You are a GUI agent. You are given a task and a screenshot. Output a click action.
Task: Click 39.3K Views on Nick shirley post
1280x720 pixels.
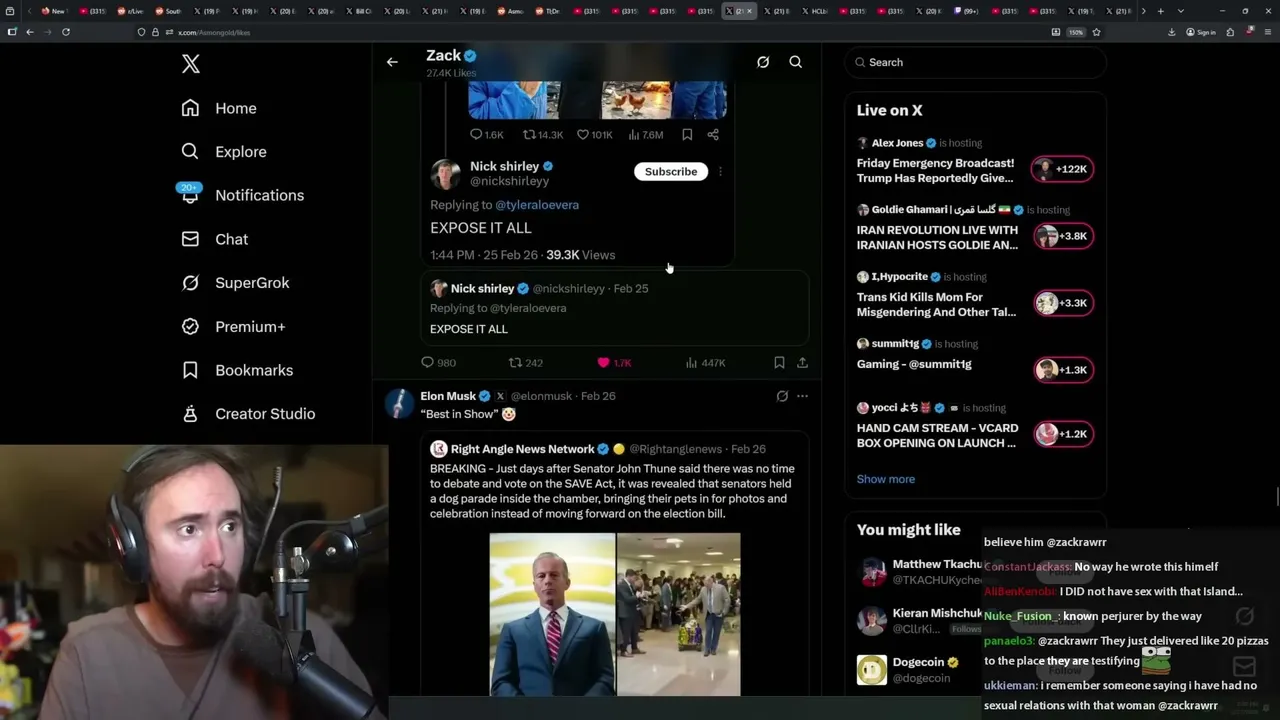tap(580, 255)
